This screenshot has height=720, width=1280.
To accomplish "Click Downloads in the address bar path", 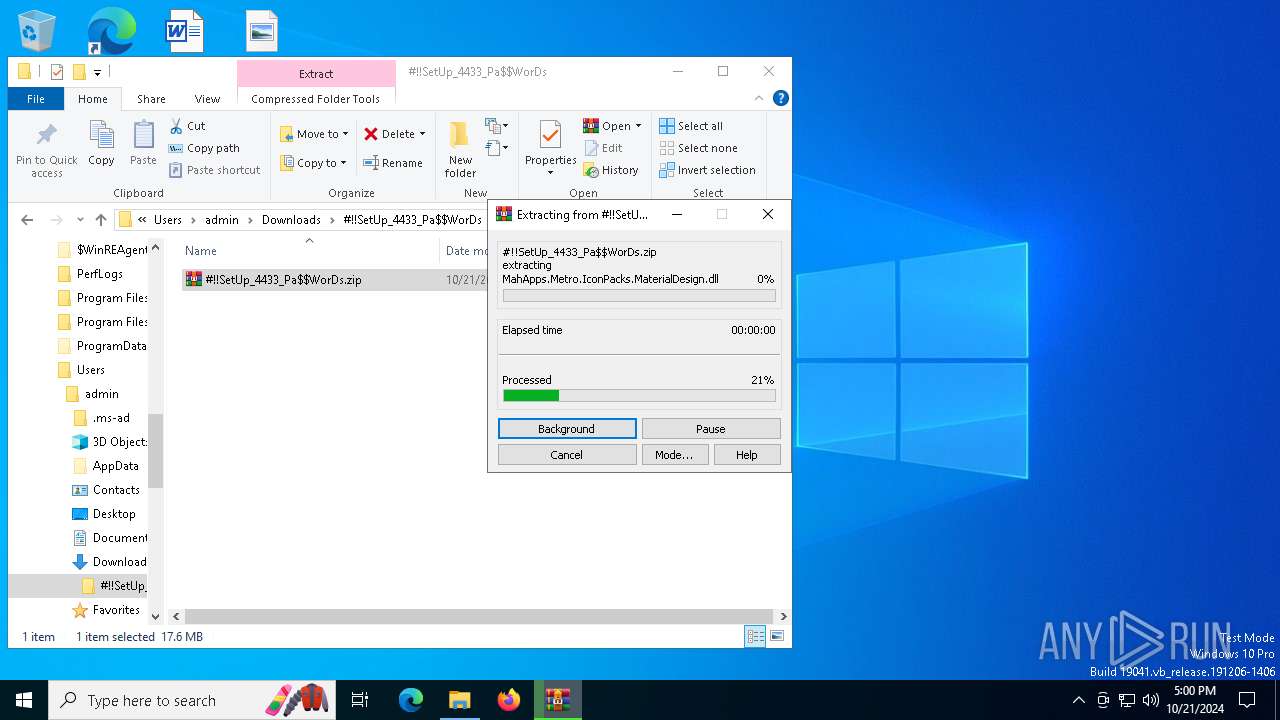I will coord(291,220).
